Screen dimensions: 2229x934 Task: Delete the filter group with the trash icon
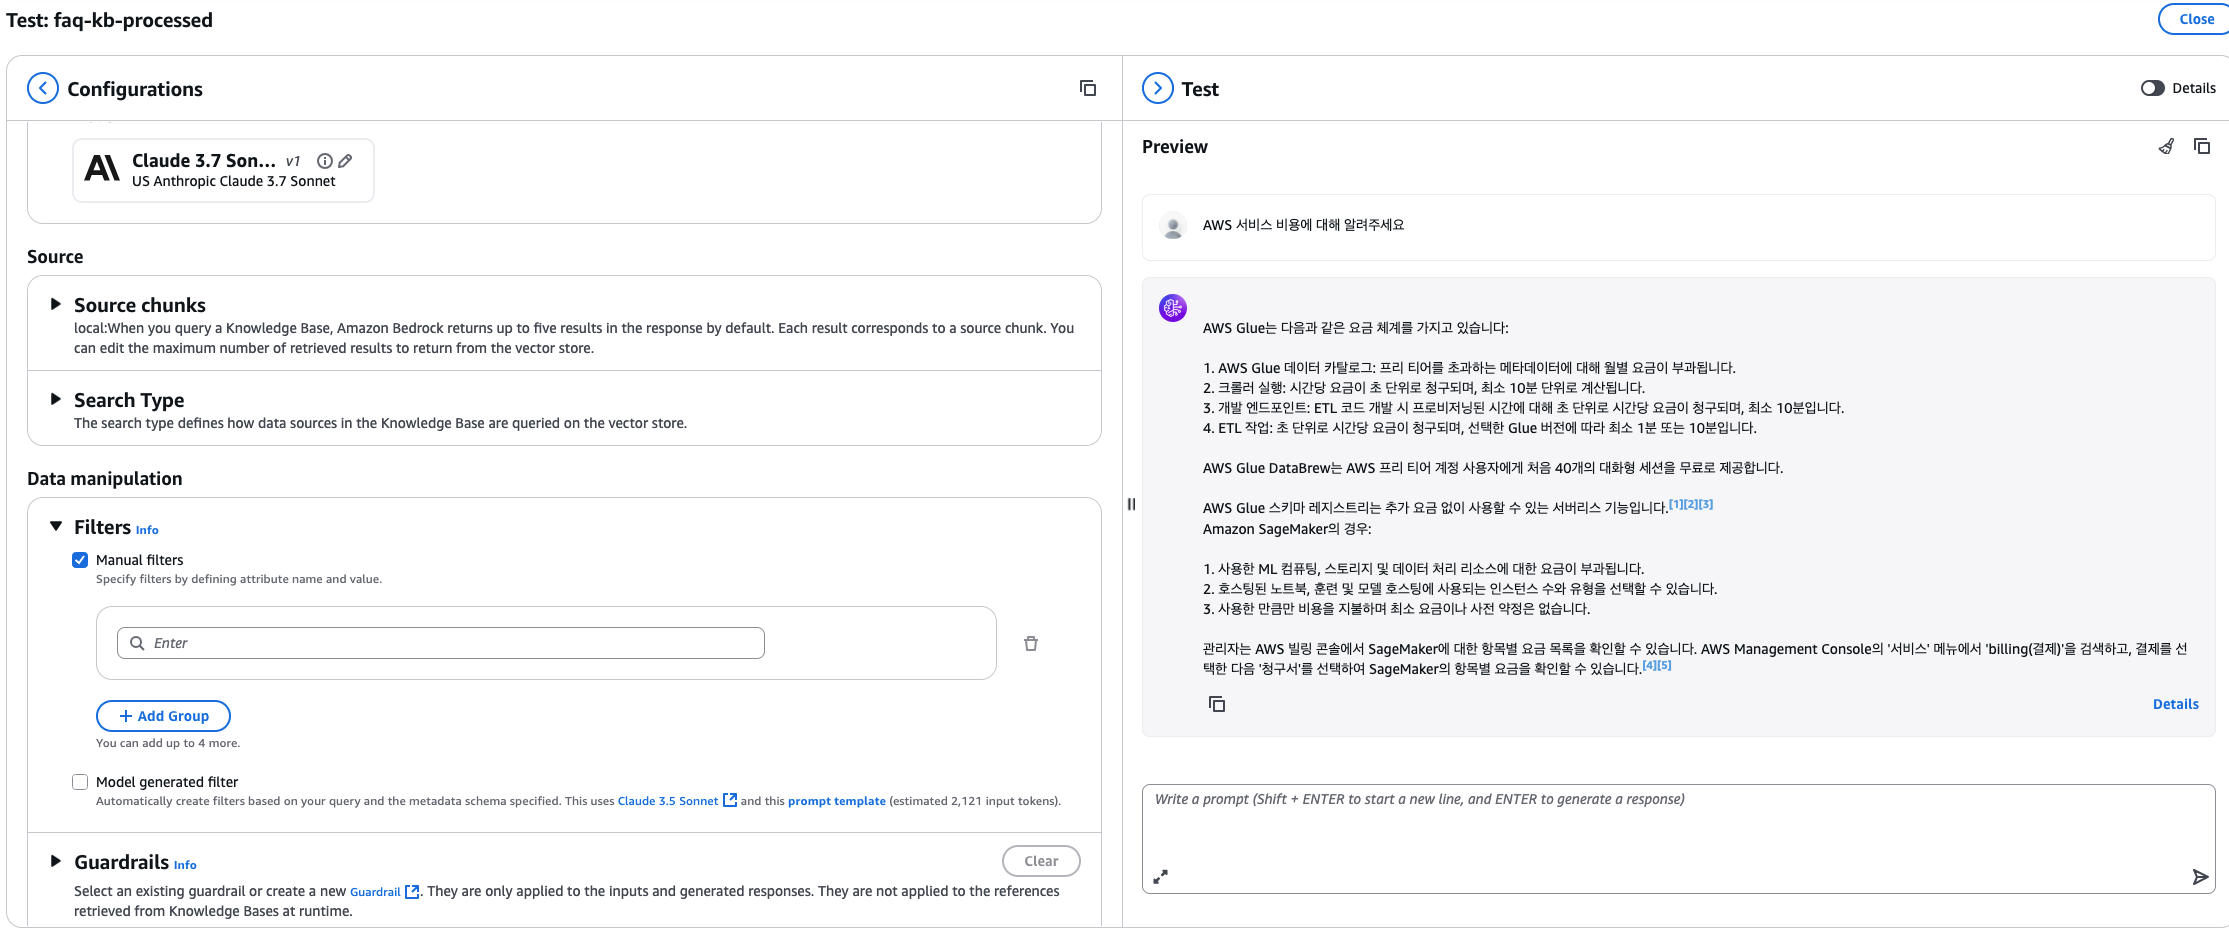tap(1031, 643)
